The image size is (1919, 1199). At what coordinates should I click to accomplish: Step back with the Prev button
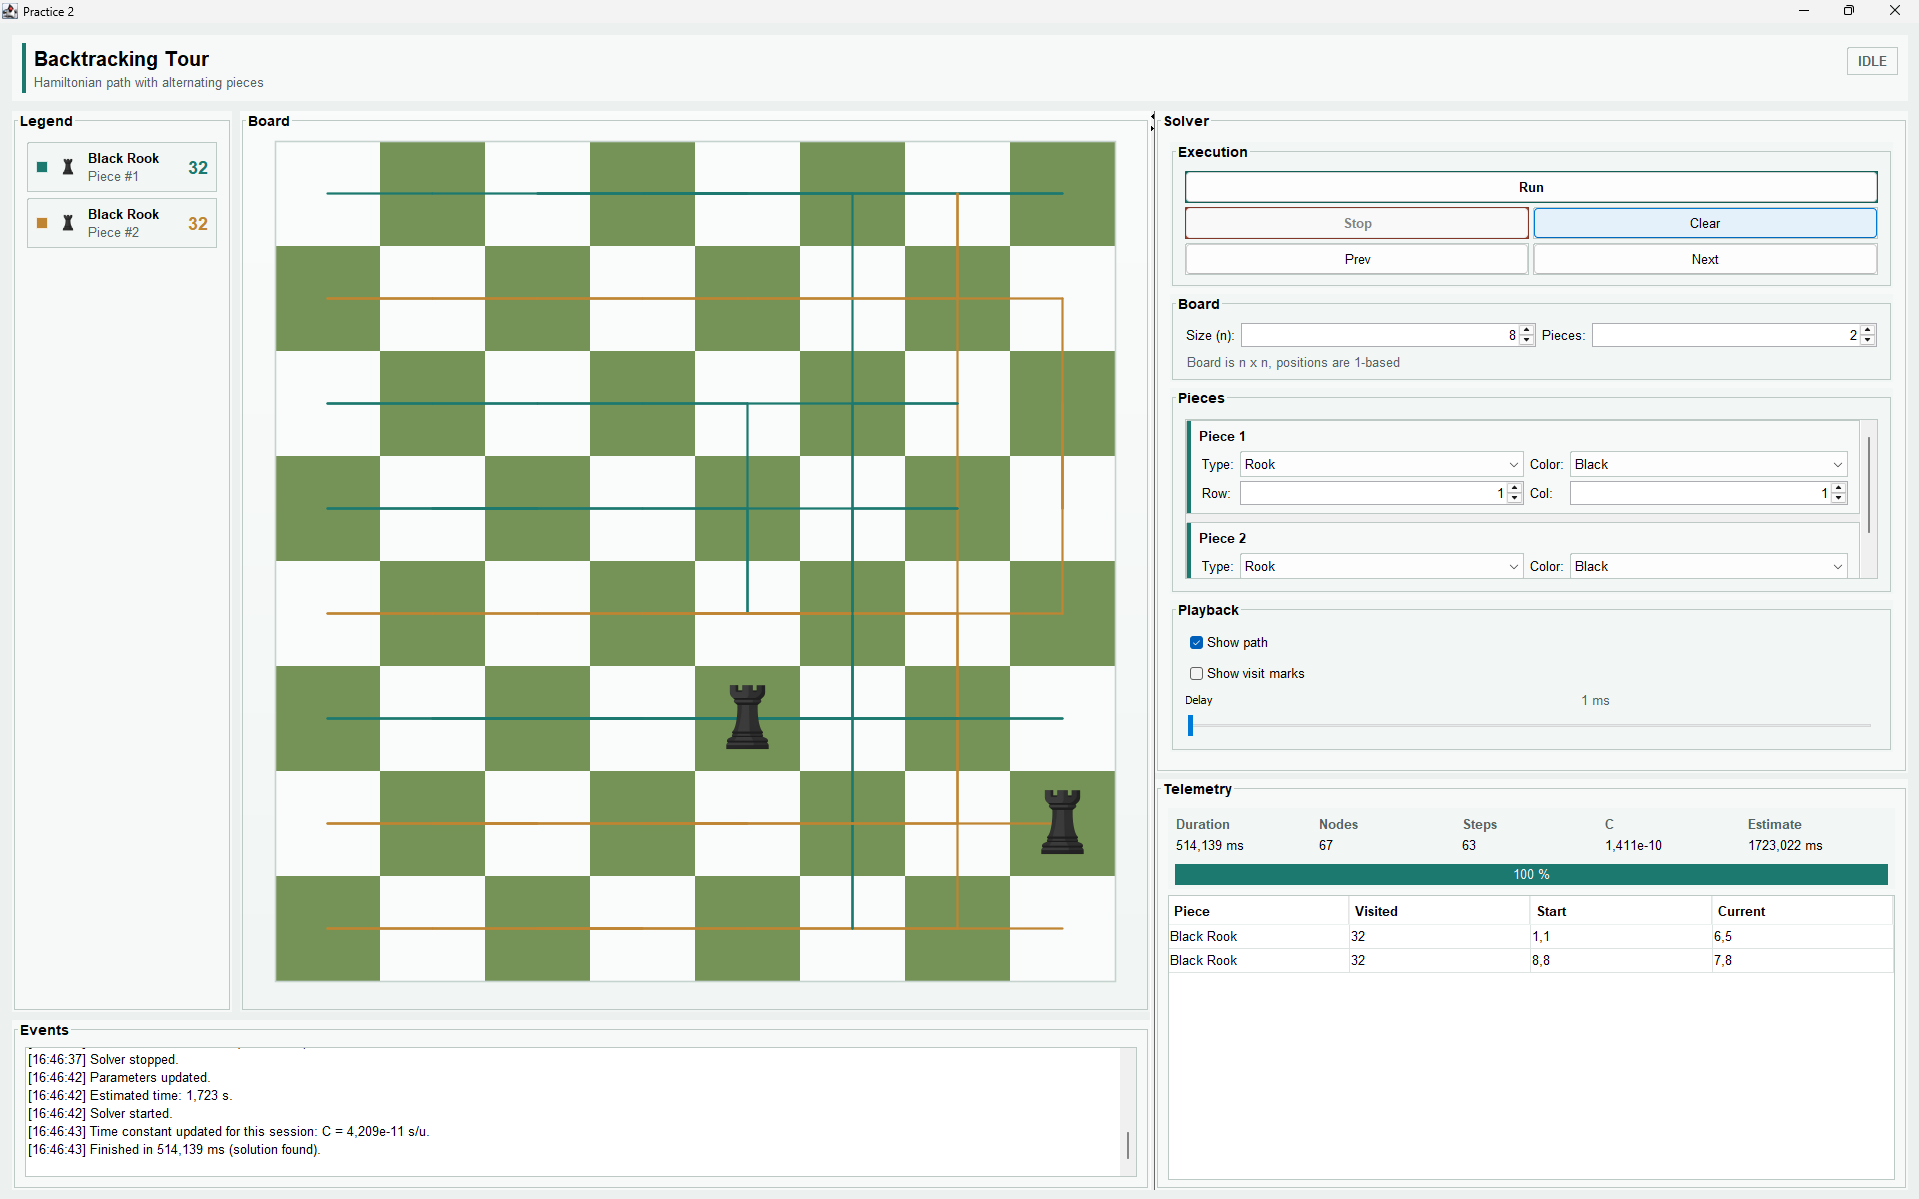[x=1357, y=259]
